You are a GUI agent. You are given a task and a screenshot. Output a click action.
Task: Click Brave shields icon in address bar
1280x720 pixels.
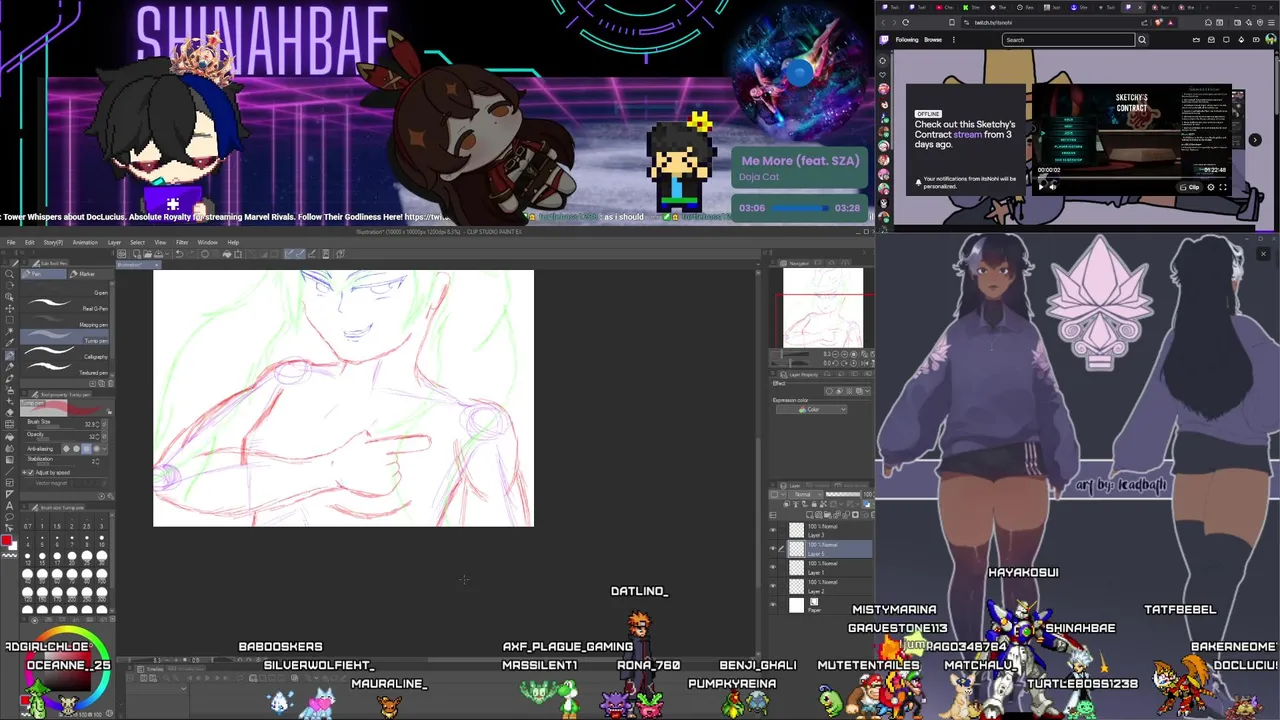pos(1158,22)
